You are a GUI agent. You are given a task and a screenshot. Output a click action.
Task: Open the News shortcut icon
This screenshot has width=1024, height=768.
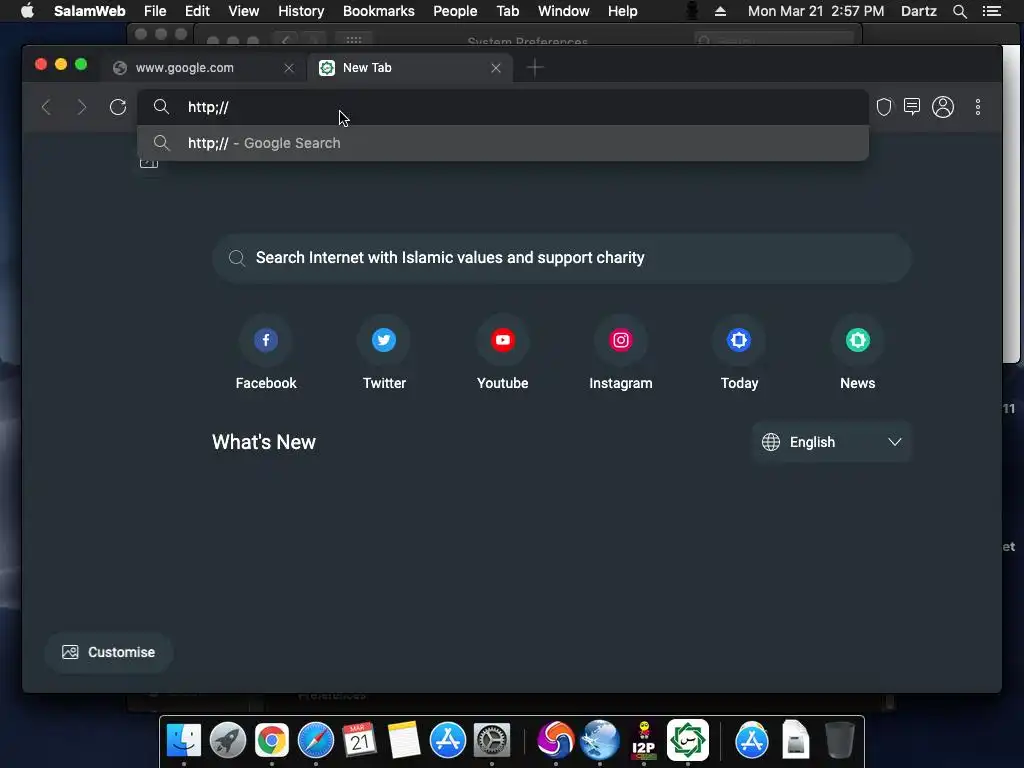point(857,340)
